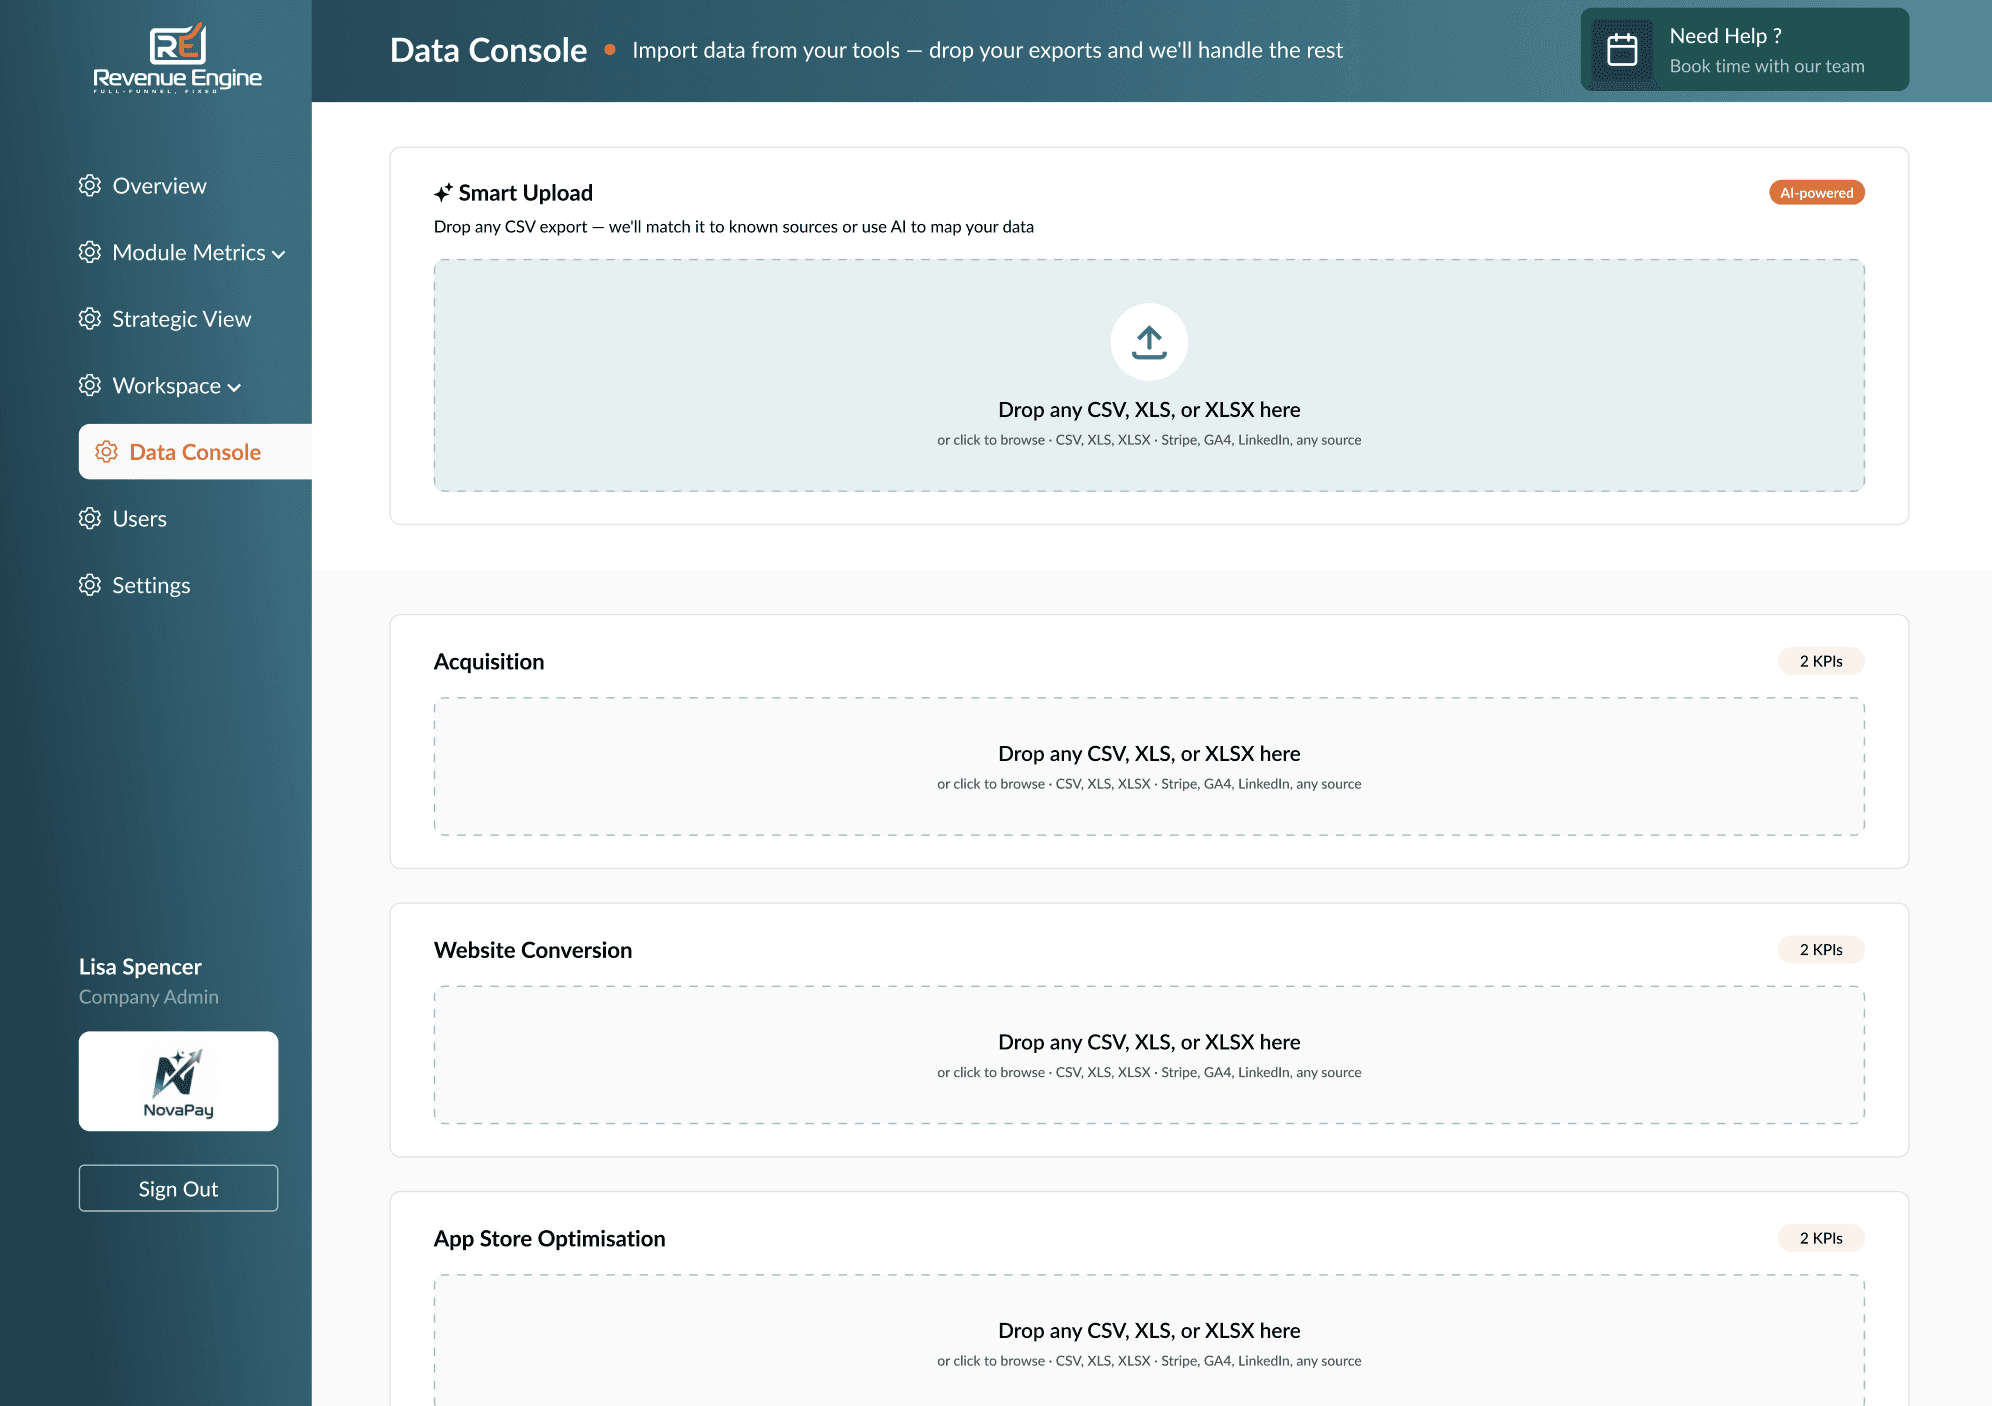The width and height of the screenshot is (1992, 1406).
Task: Open Module Metrics in sidebar
Action: [189, 252]
